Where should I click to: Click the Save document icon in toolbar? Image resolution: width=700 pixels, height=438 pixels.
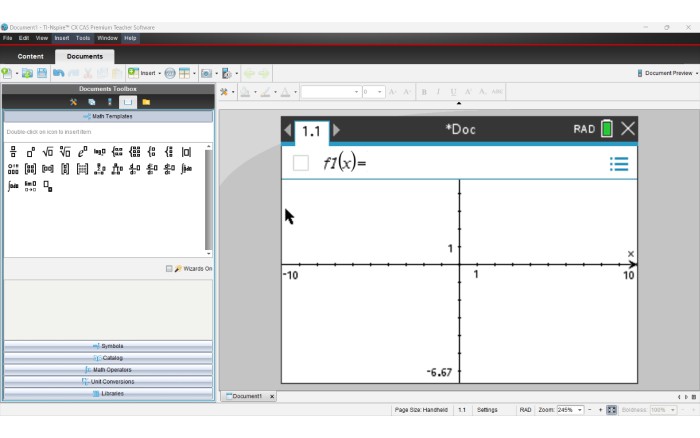pos(41,73)
